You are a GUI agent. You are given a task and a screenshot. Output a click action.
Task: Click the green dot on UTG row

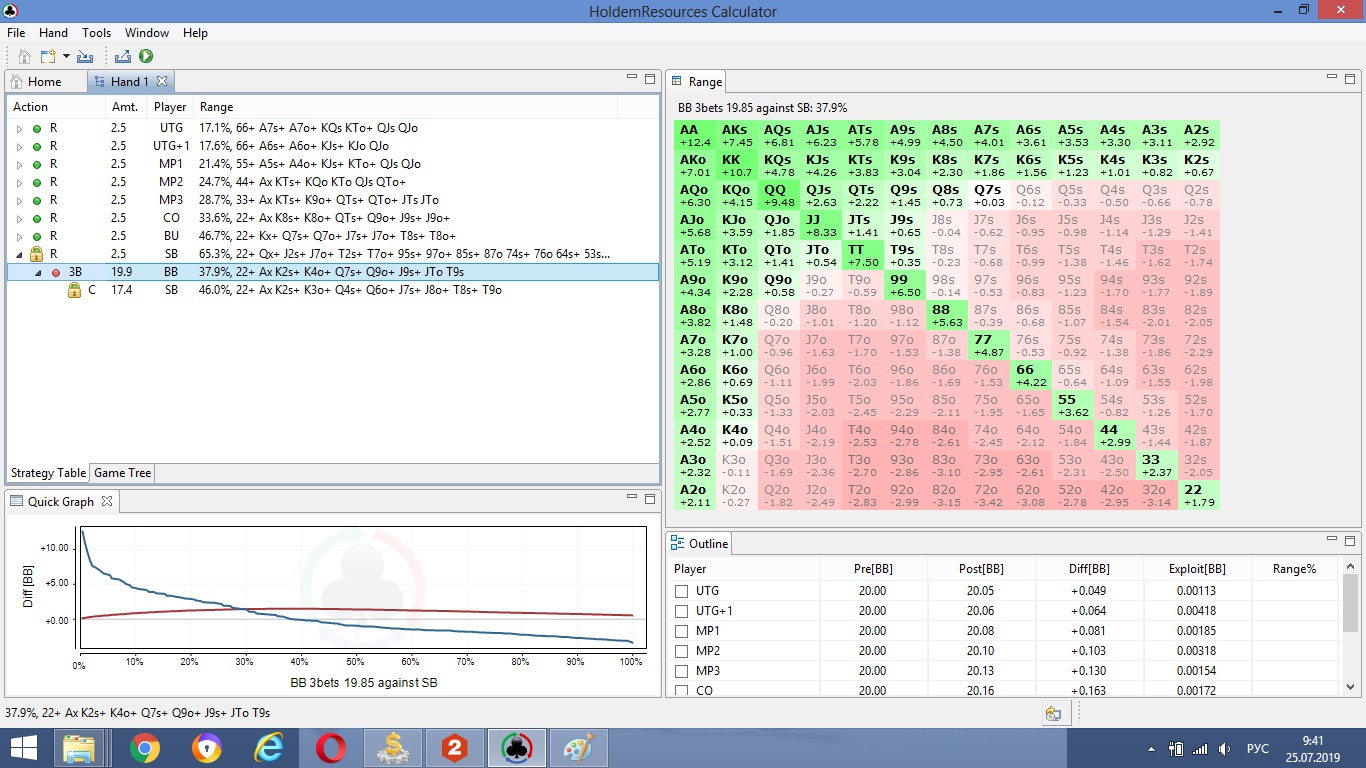click(x=37, y=128)
